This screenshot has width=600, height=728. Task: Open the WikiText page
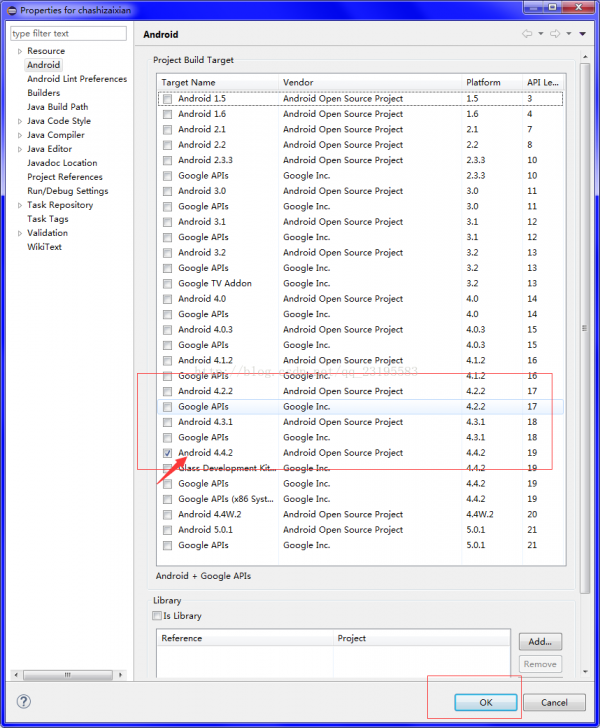(44, 247)
